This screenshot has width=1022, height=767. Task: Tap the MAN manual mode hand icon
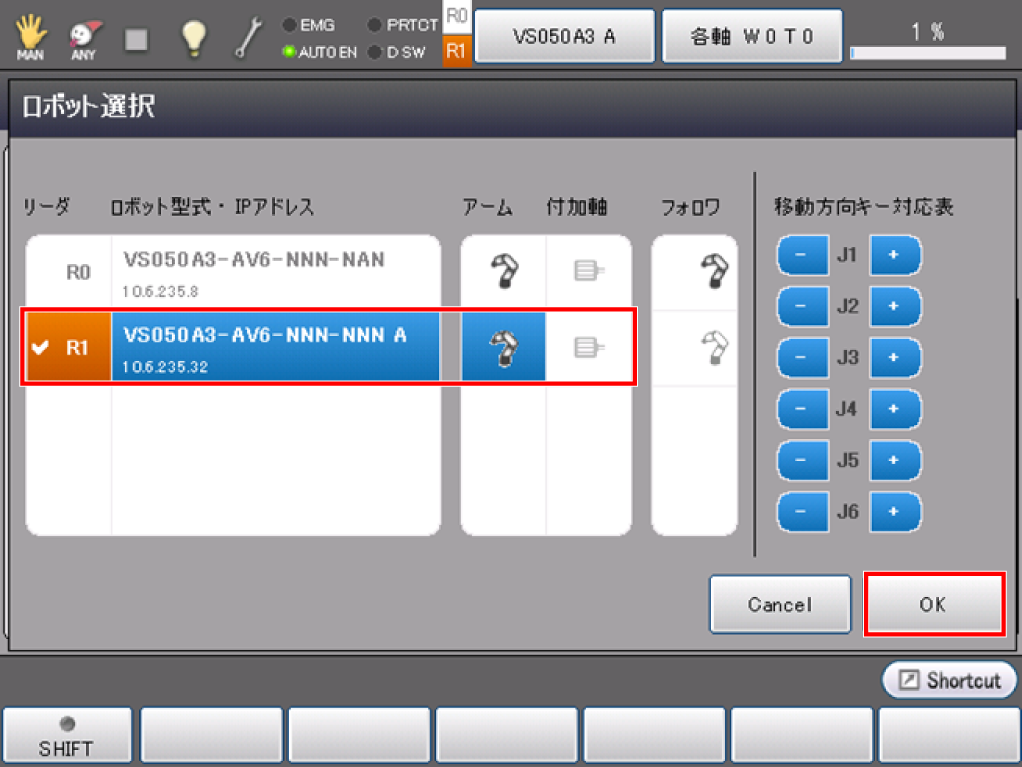point(29,38)
